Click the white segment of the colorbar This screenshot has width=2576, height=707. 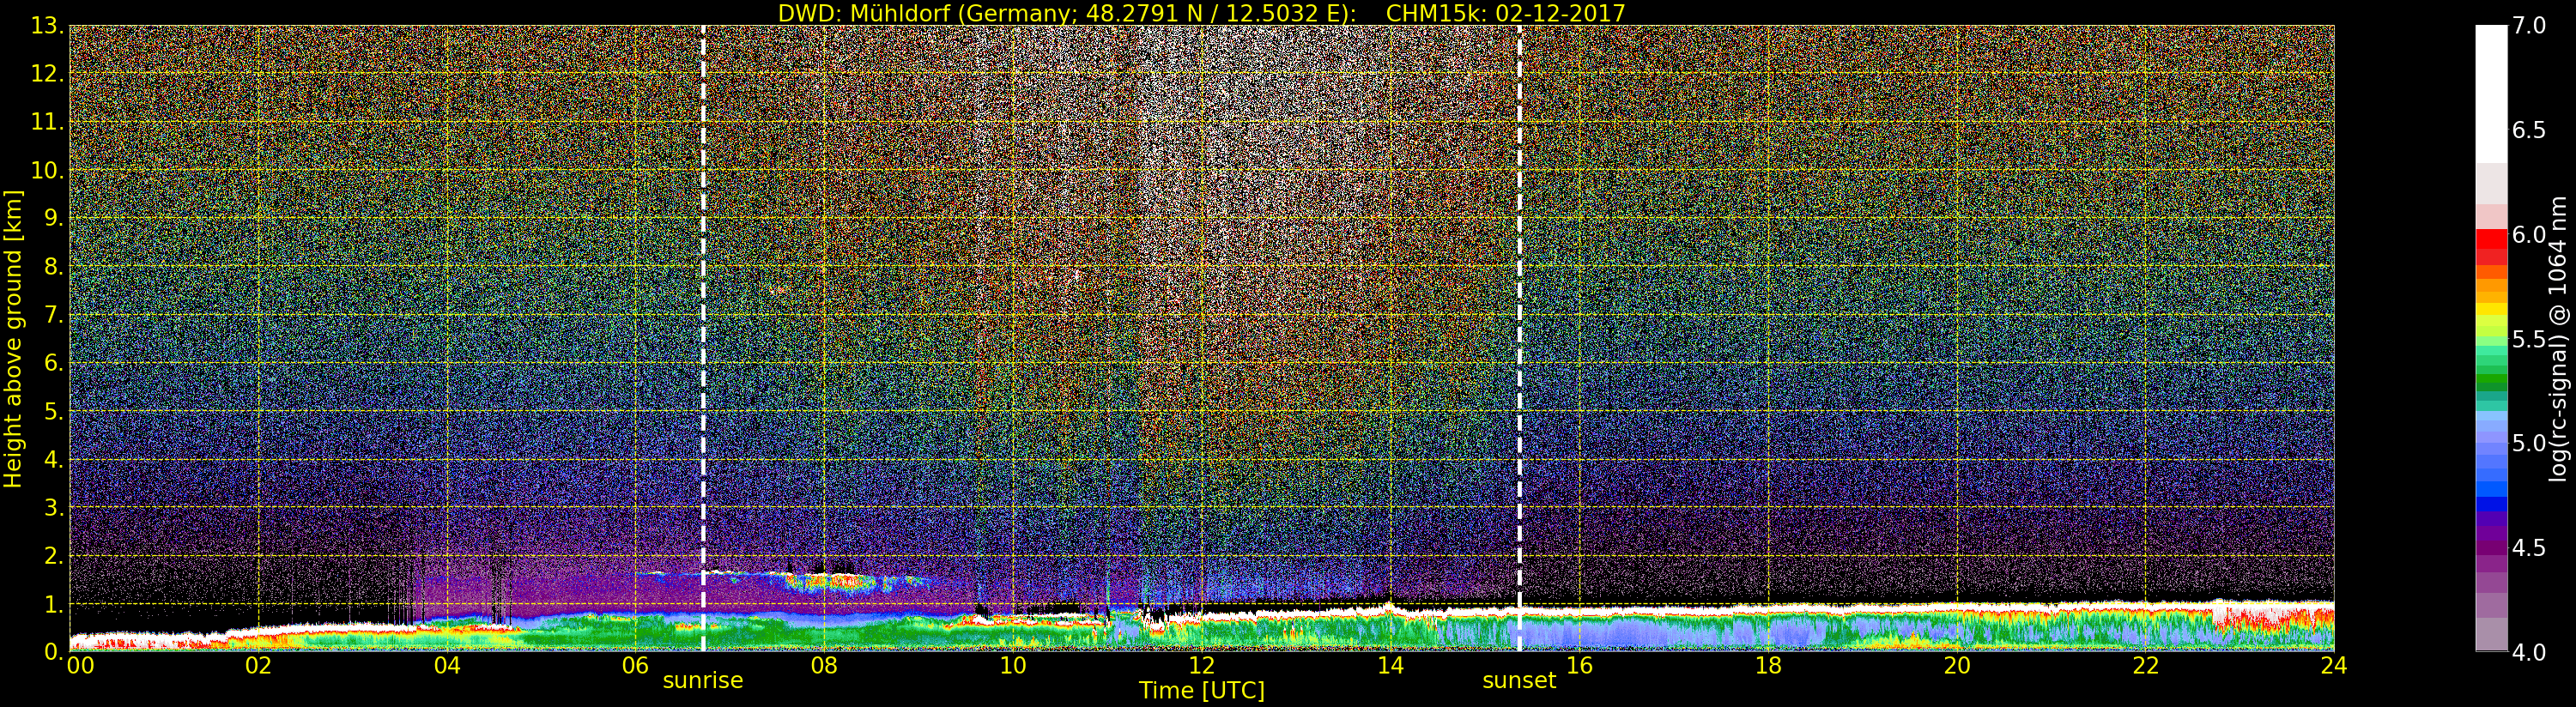[x=2491, y=95]
